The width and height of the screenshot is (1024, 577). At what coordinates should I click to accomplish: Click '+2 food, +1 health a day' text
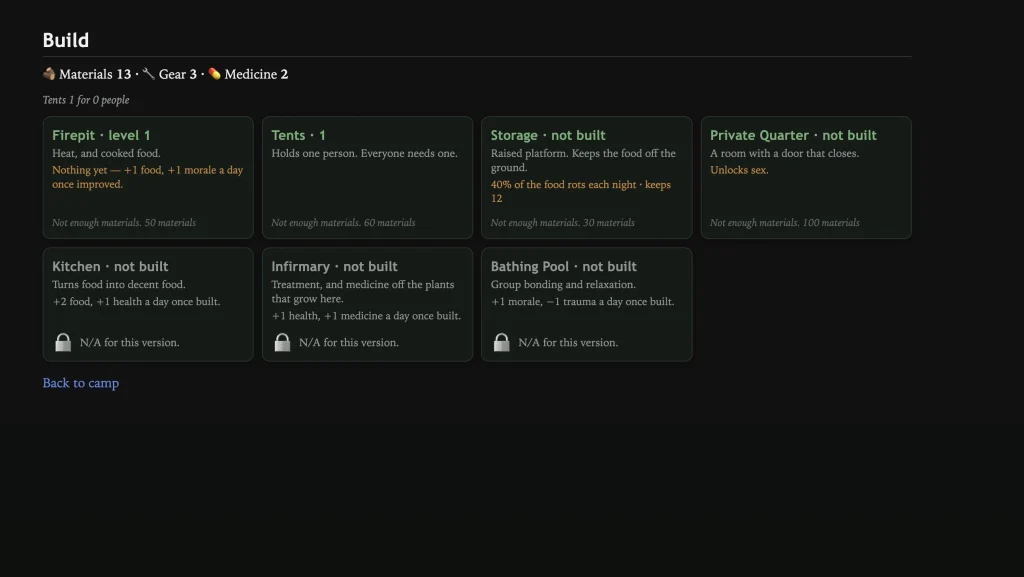(136, 302)
